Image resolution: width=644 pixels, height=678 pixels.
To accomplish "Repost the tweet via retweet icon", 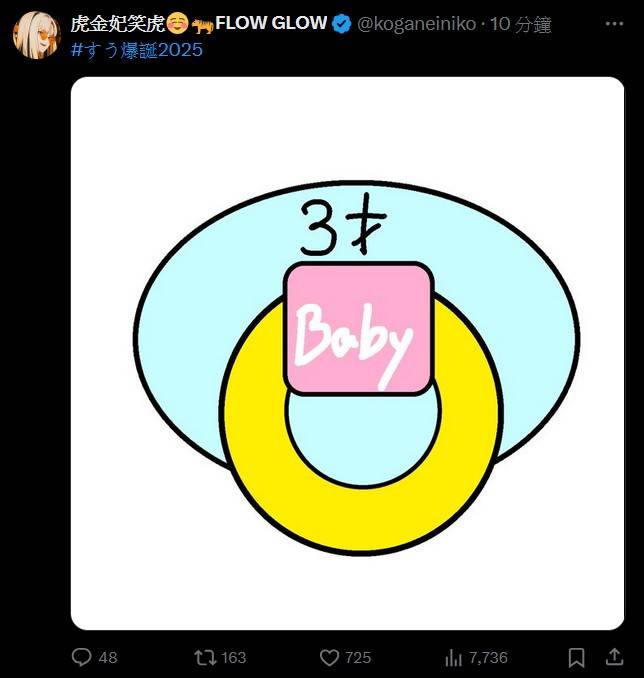I will click(x=205, y=657).
